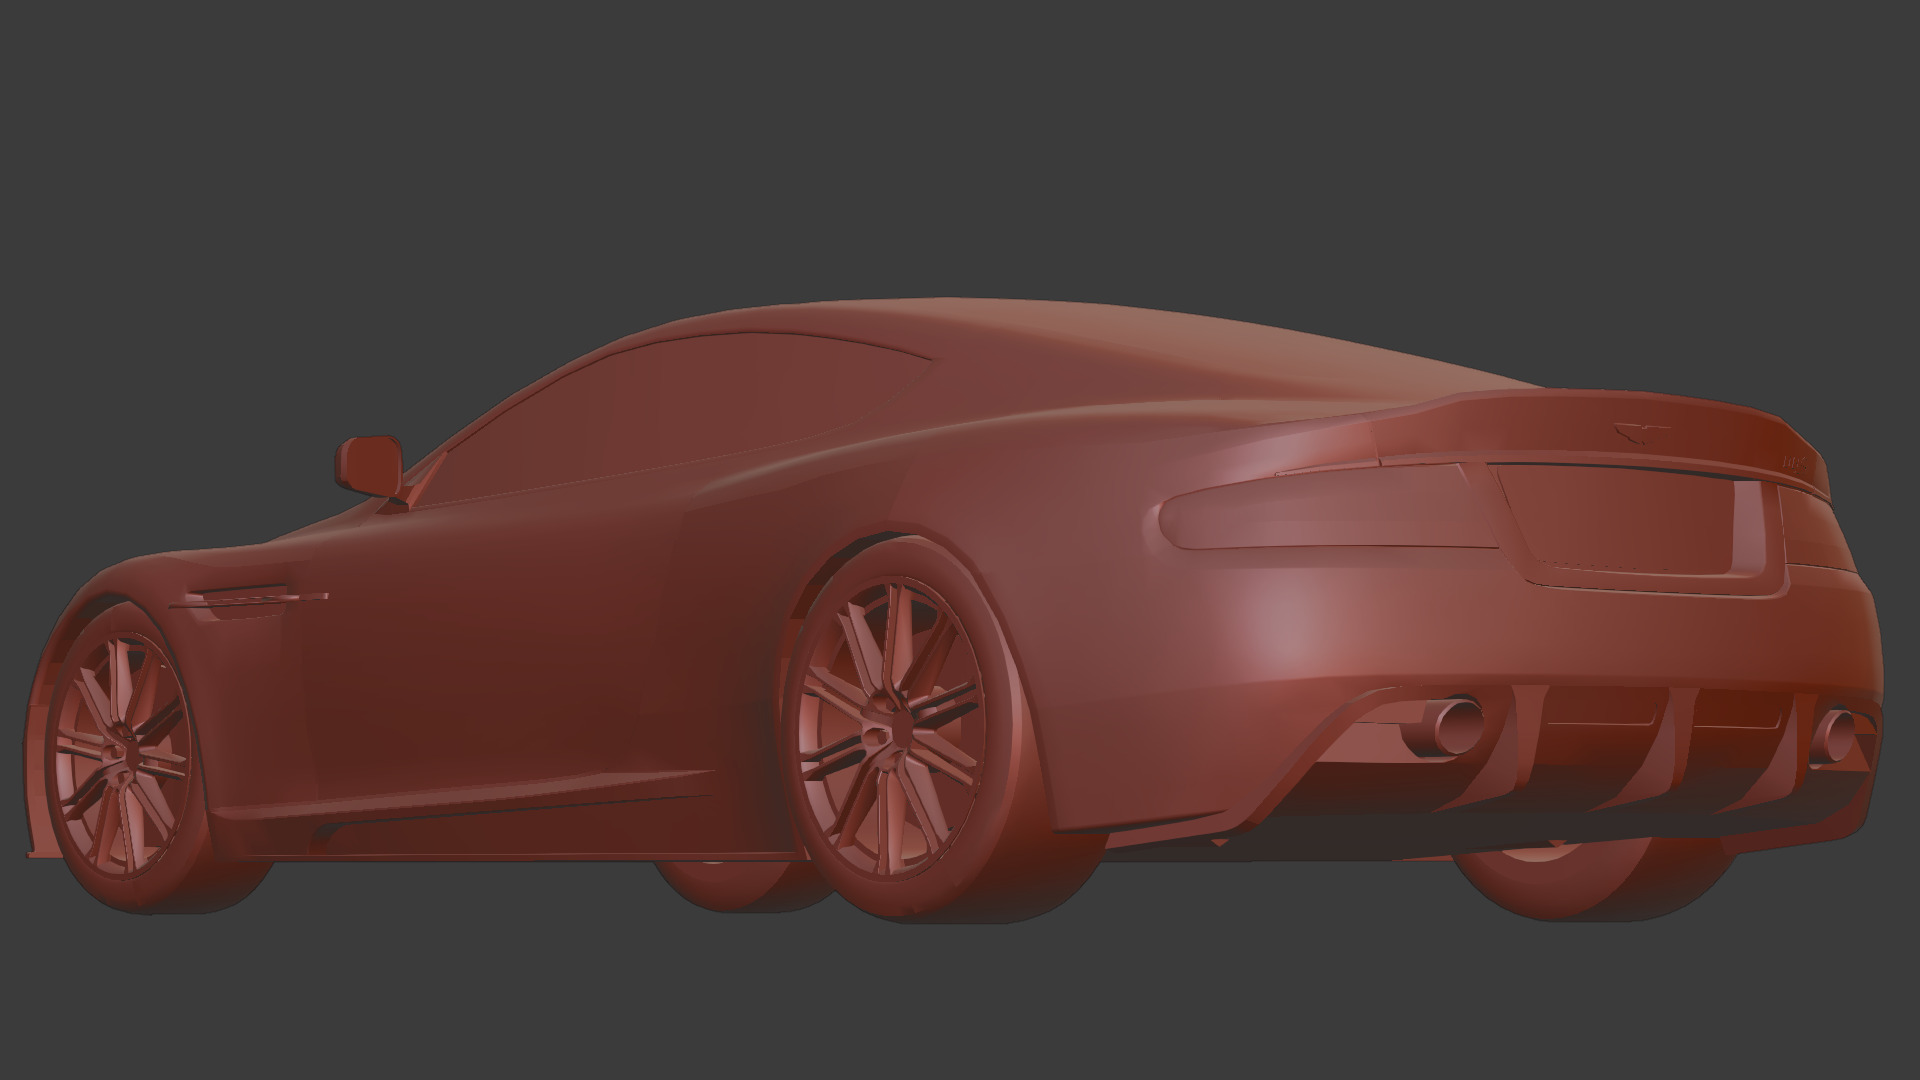Screen dimensions: 1920x1080
Task: Select the car's side mirror
Action: click(x=369, y=466)
